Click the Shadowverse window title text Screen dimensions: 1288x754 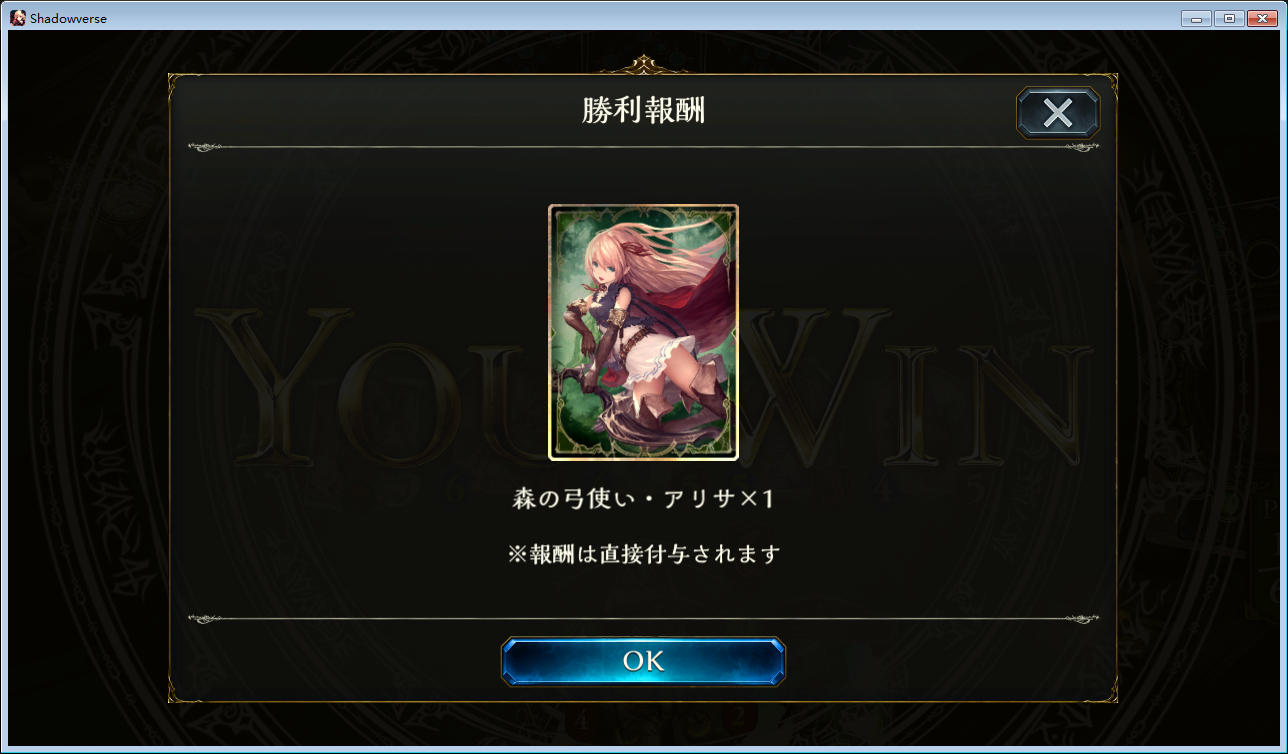pyautogui.click(x=68, y=19)
